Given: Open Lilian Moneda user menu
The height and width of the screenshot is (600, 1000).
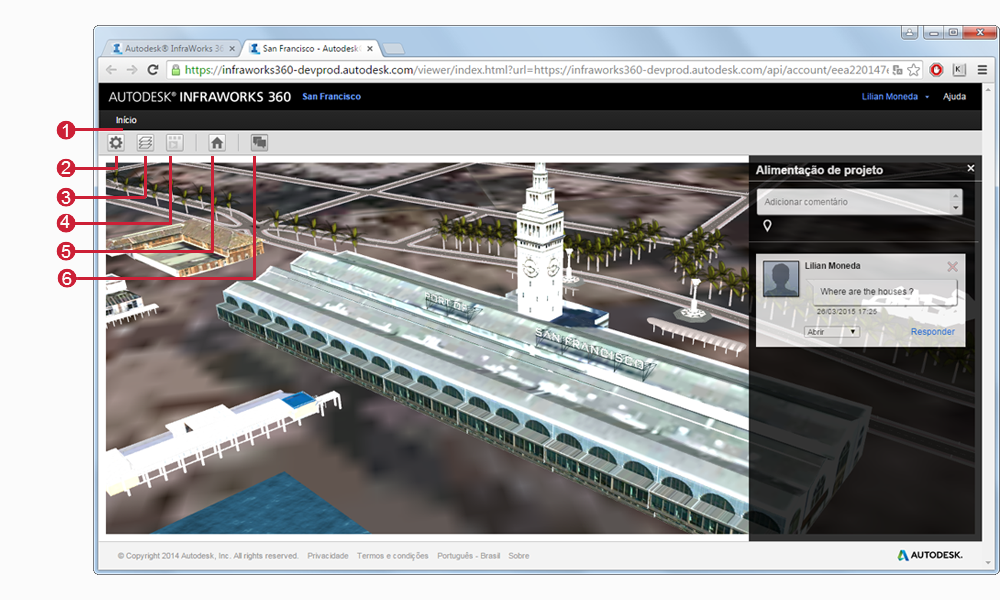Looking at the screenshot, I should pos(895,96).
